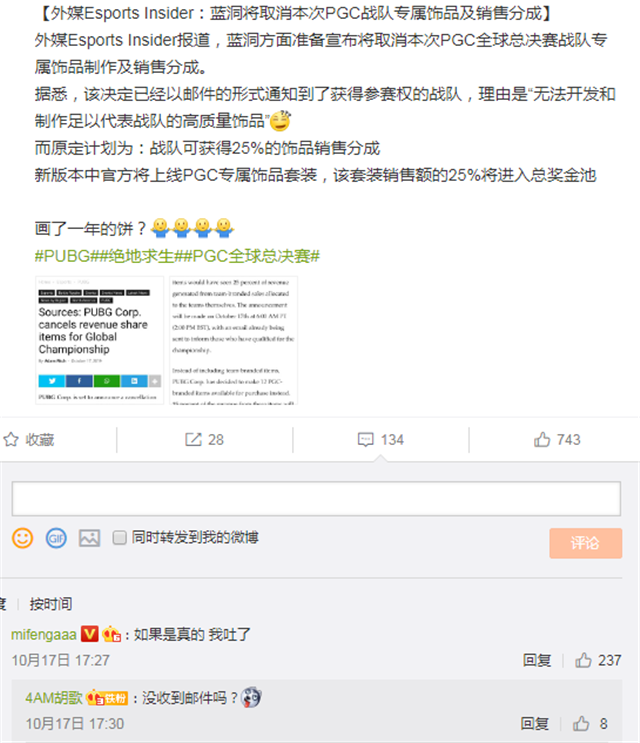Focus the comment text input box
Viewport: 640px width, 743px height.
coord(316,498)
